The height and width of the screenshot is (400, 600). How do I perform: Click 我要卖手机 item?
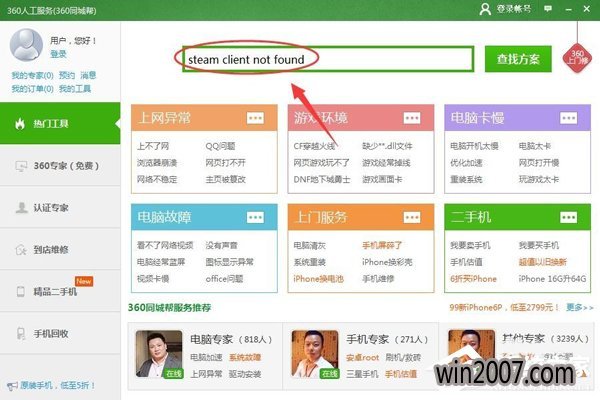[470, 245]
